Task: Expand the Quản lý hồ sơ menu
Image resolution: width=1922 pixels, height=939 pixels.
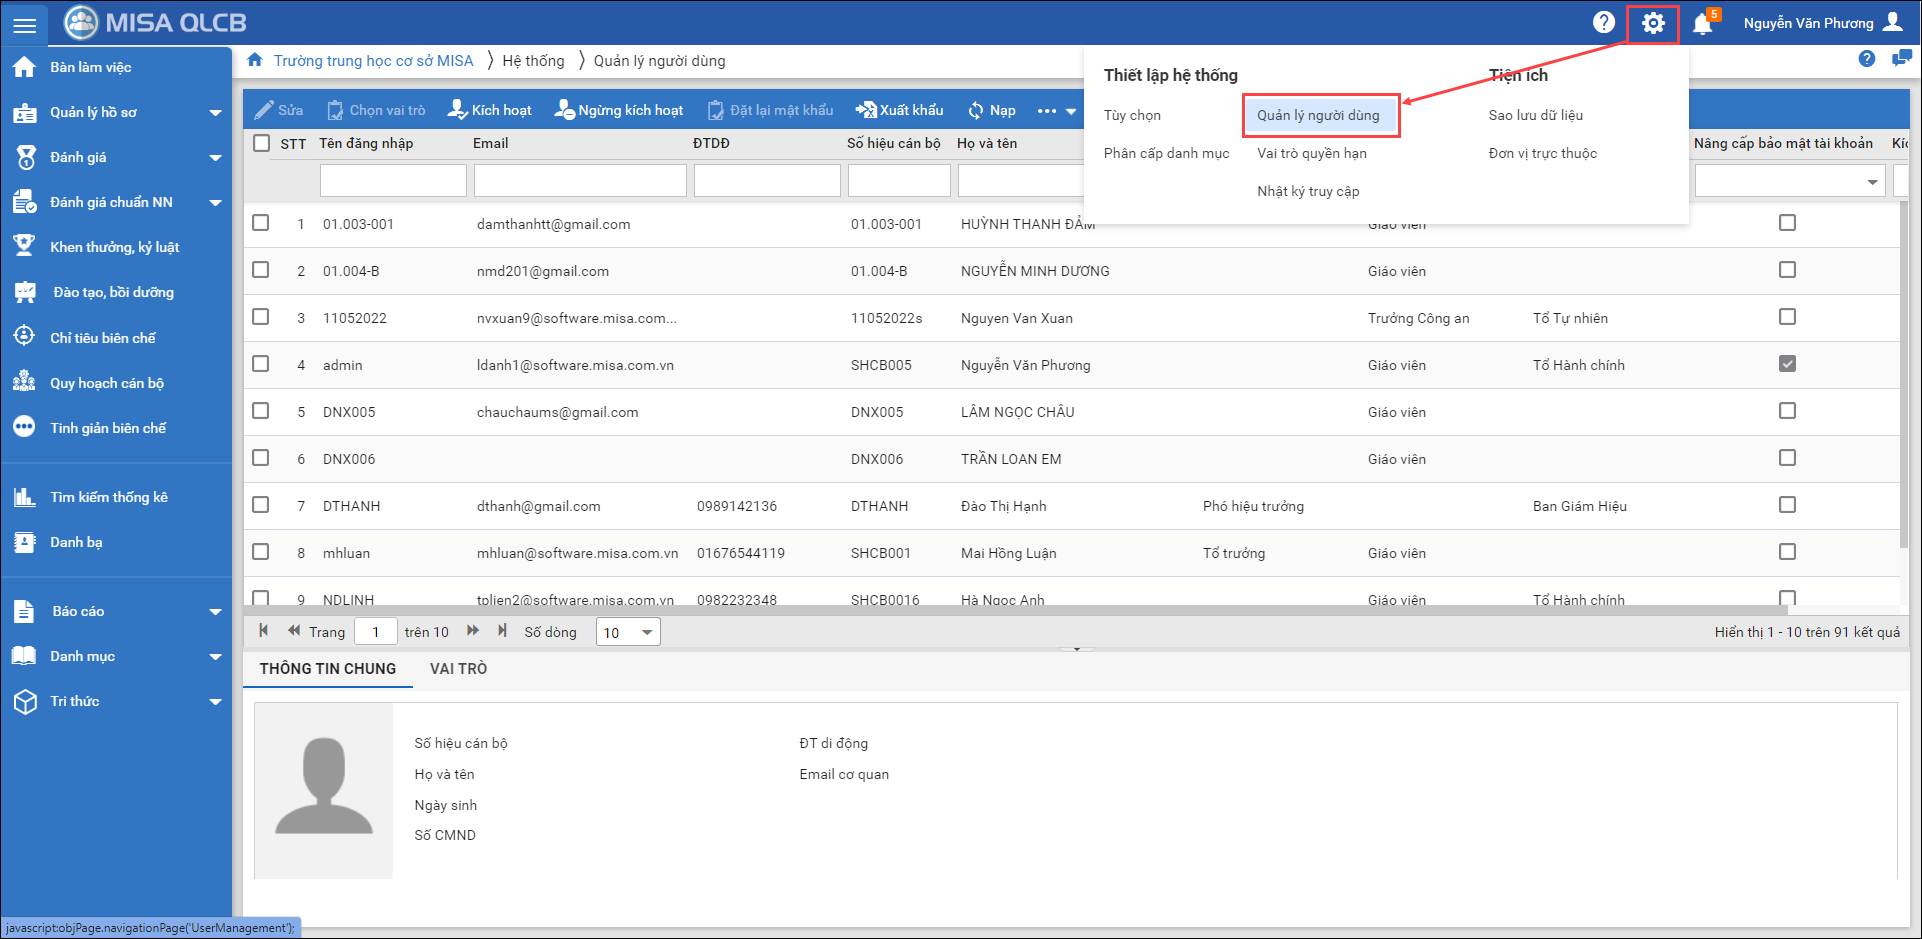Action: 215,113
